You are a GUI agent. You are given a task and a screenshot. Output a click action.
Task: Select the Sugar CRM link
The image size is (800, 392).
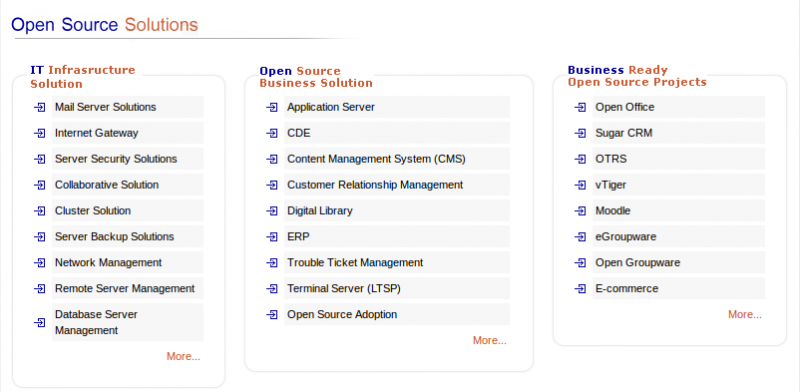coord(623,133)
